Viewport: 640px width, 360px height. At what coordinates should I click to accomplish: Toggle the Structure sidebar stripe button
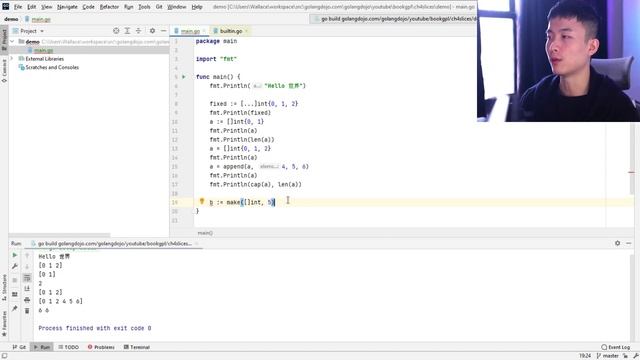click(x=4, y=288)
